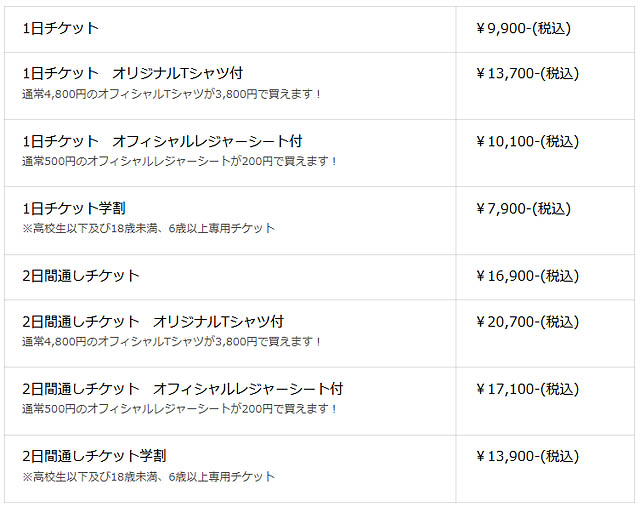Viewport: 640px width, 507px height.
Task: Select the ¥13,900 price for 2日間通しチケット学割
Action: point(527,456)
